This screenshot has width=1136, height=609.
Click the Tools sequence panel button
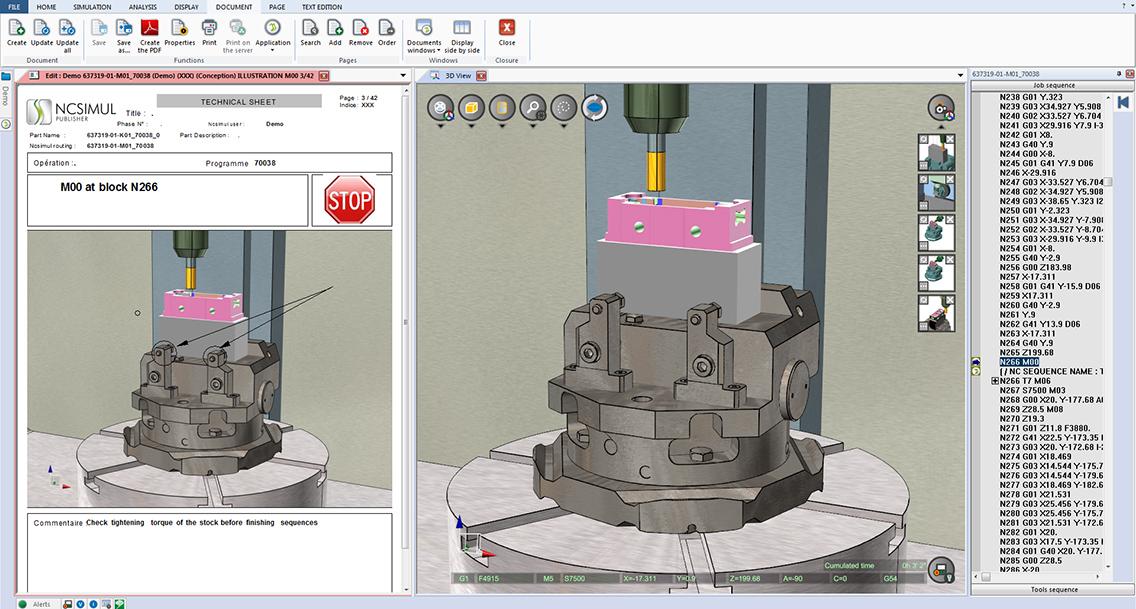pyautogui.click(x=1053, y=589)
